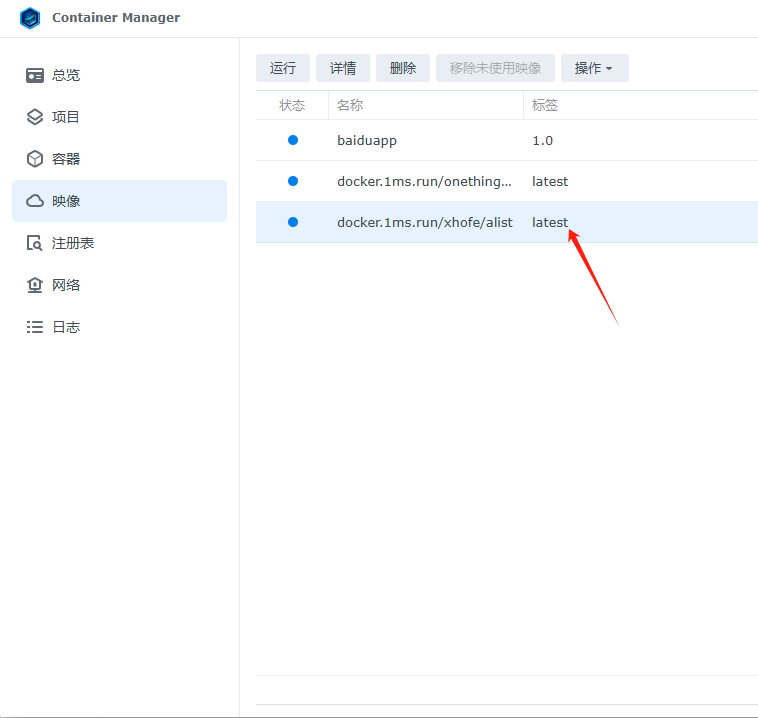Click the 网络 network house icon
The height and width of the screenshot is (718, 758).
pos(35,285)
